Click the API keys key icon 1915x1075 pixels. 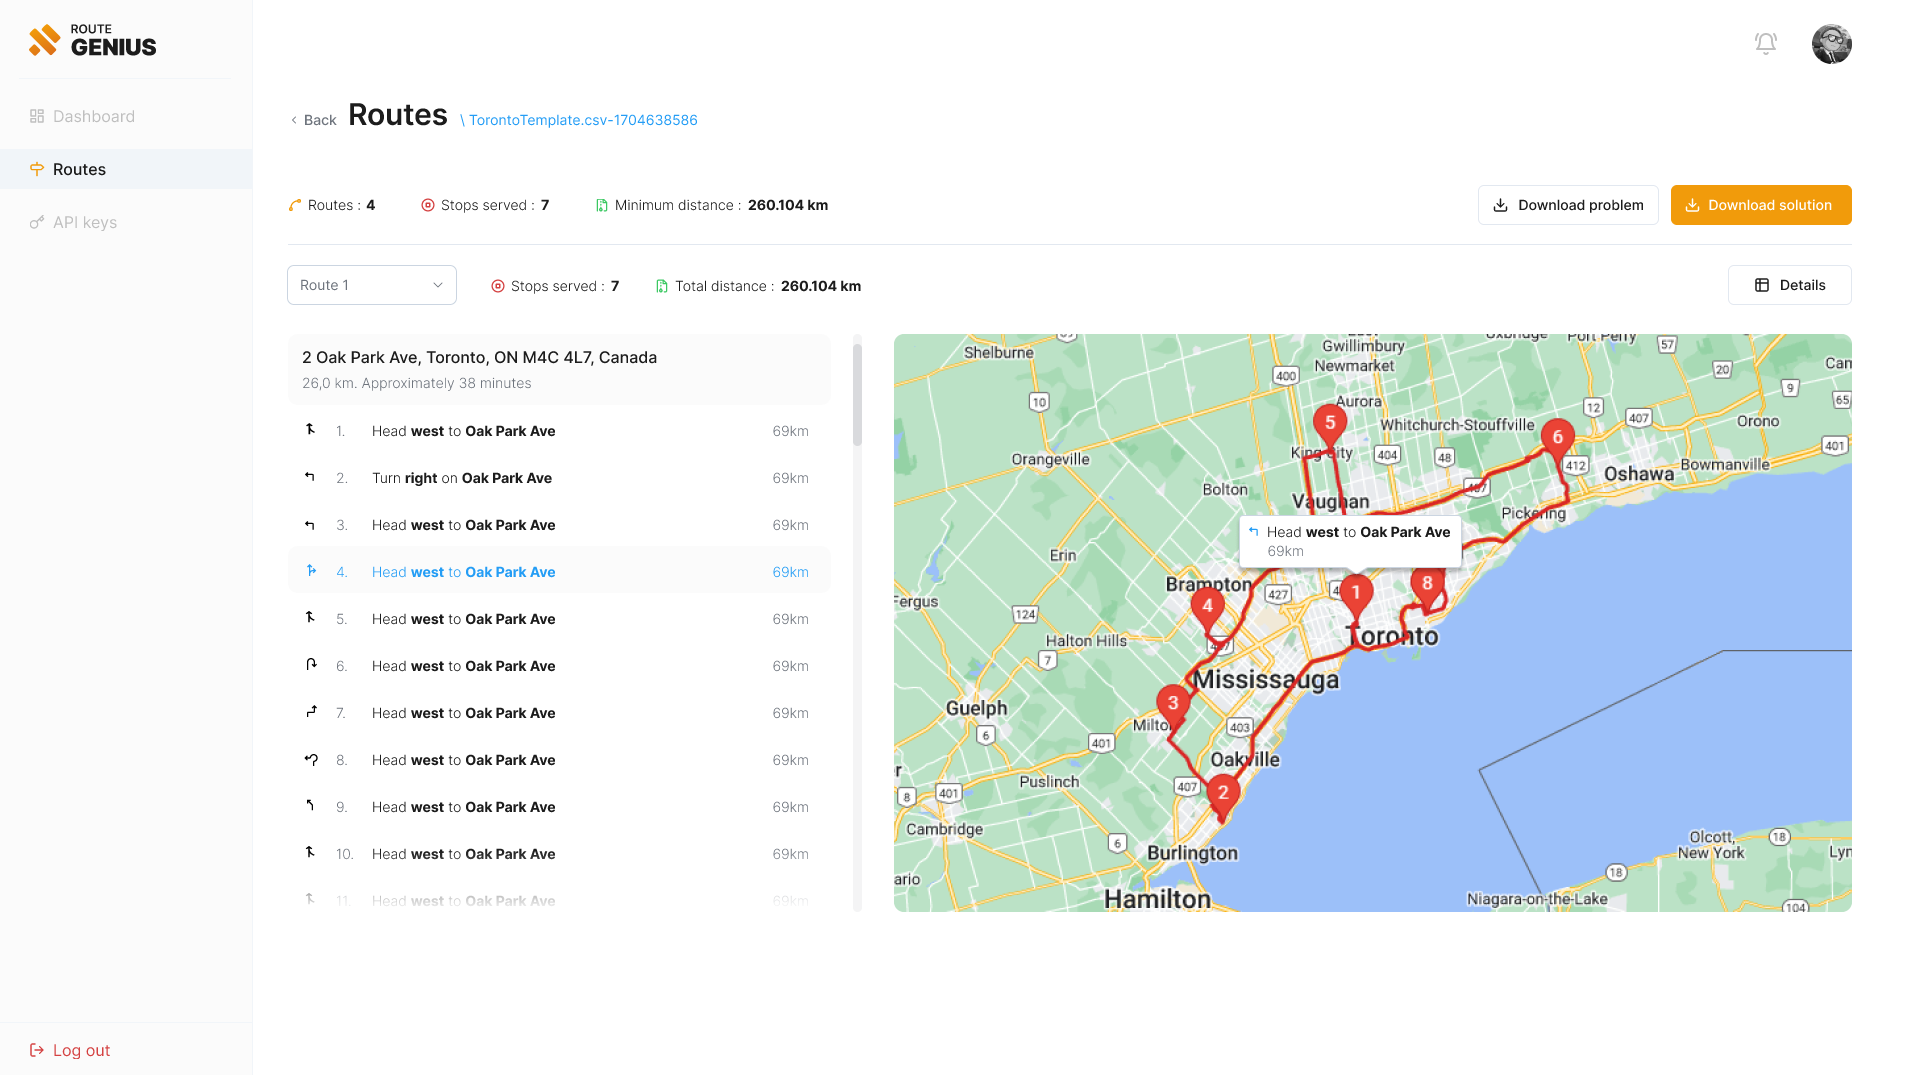(x=37, y=222)
